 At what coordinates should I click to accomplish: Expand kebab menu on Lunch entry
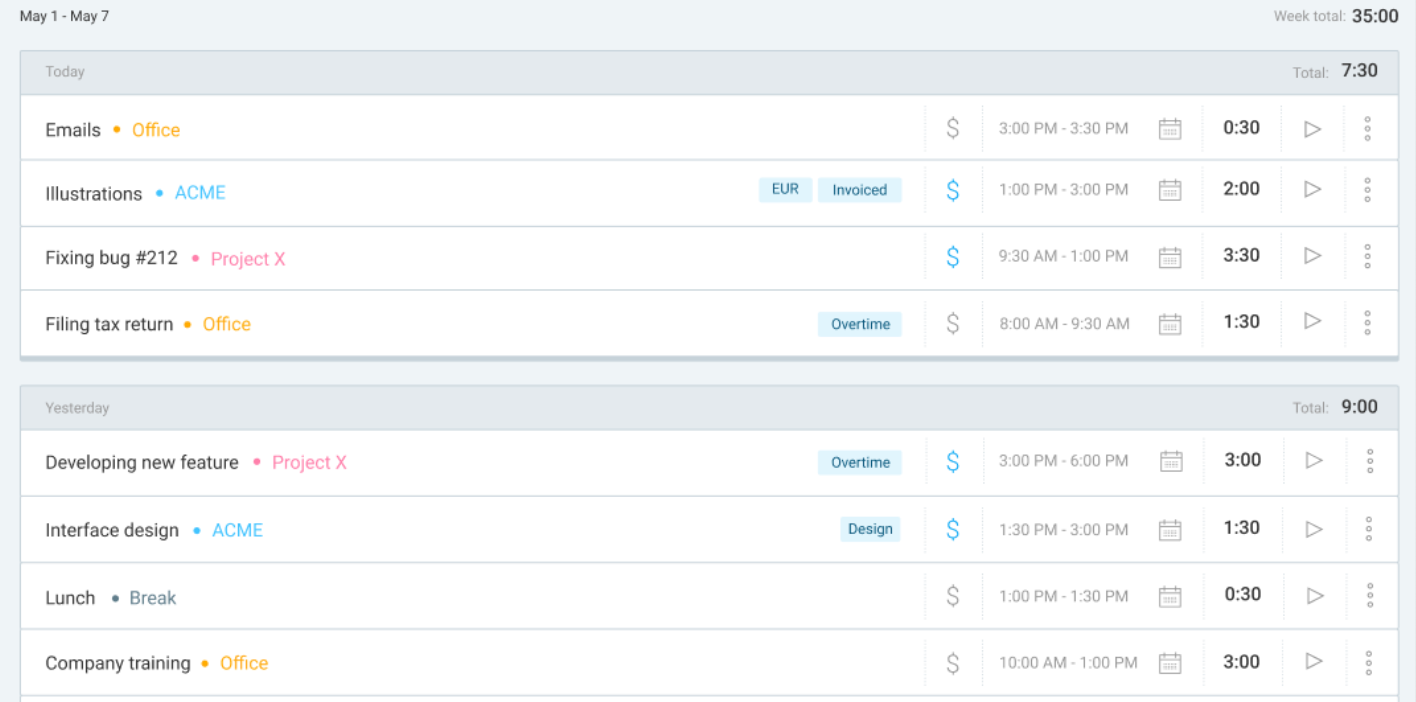(x=1369, y=596)
